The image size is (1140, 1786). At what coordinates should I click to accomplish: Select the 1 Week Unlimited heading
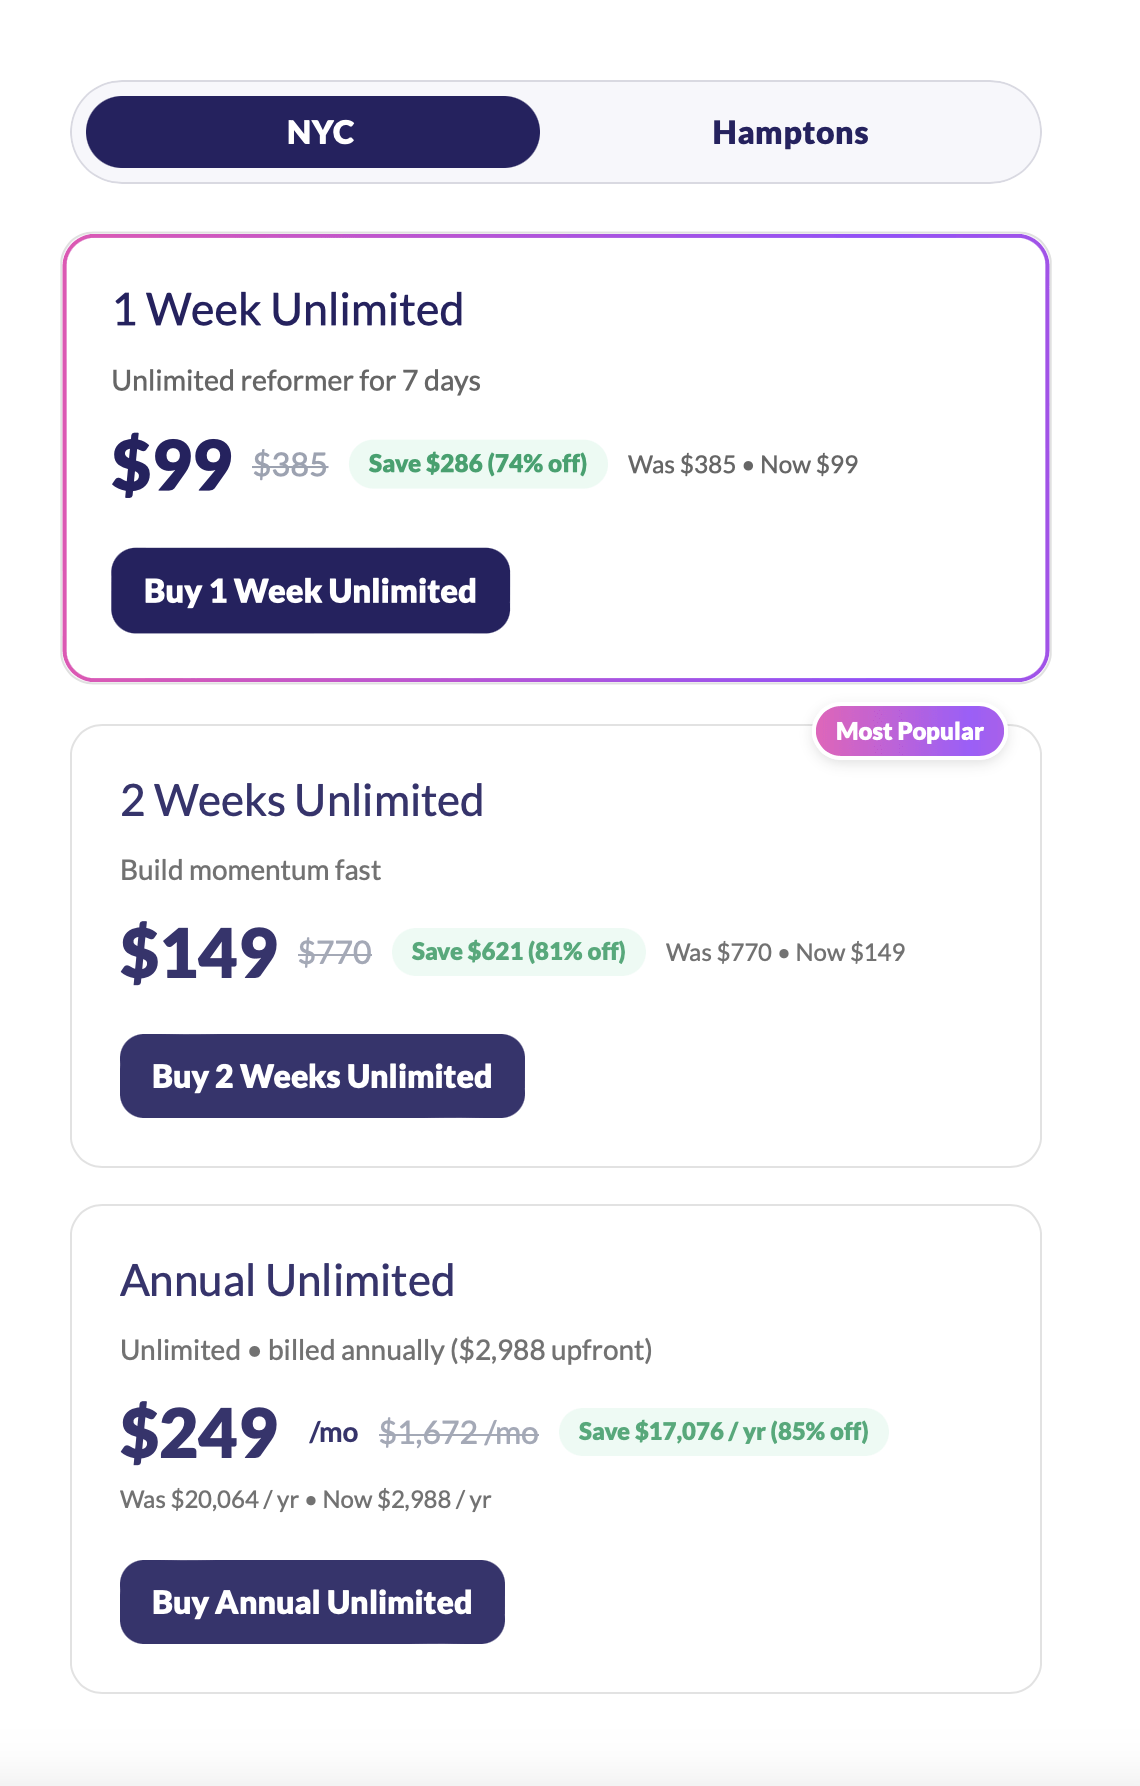pos(288,310)
